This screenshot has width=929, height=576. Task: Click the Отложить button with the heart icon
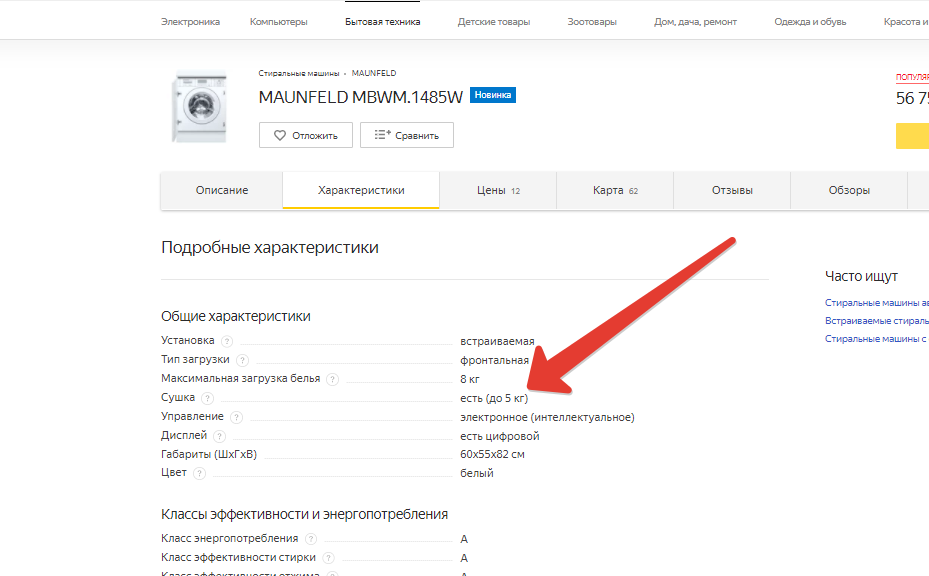(x=306, y=135)
